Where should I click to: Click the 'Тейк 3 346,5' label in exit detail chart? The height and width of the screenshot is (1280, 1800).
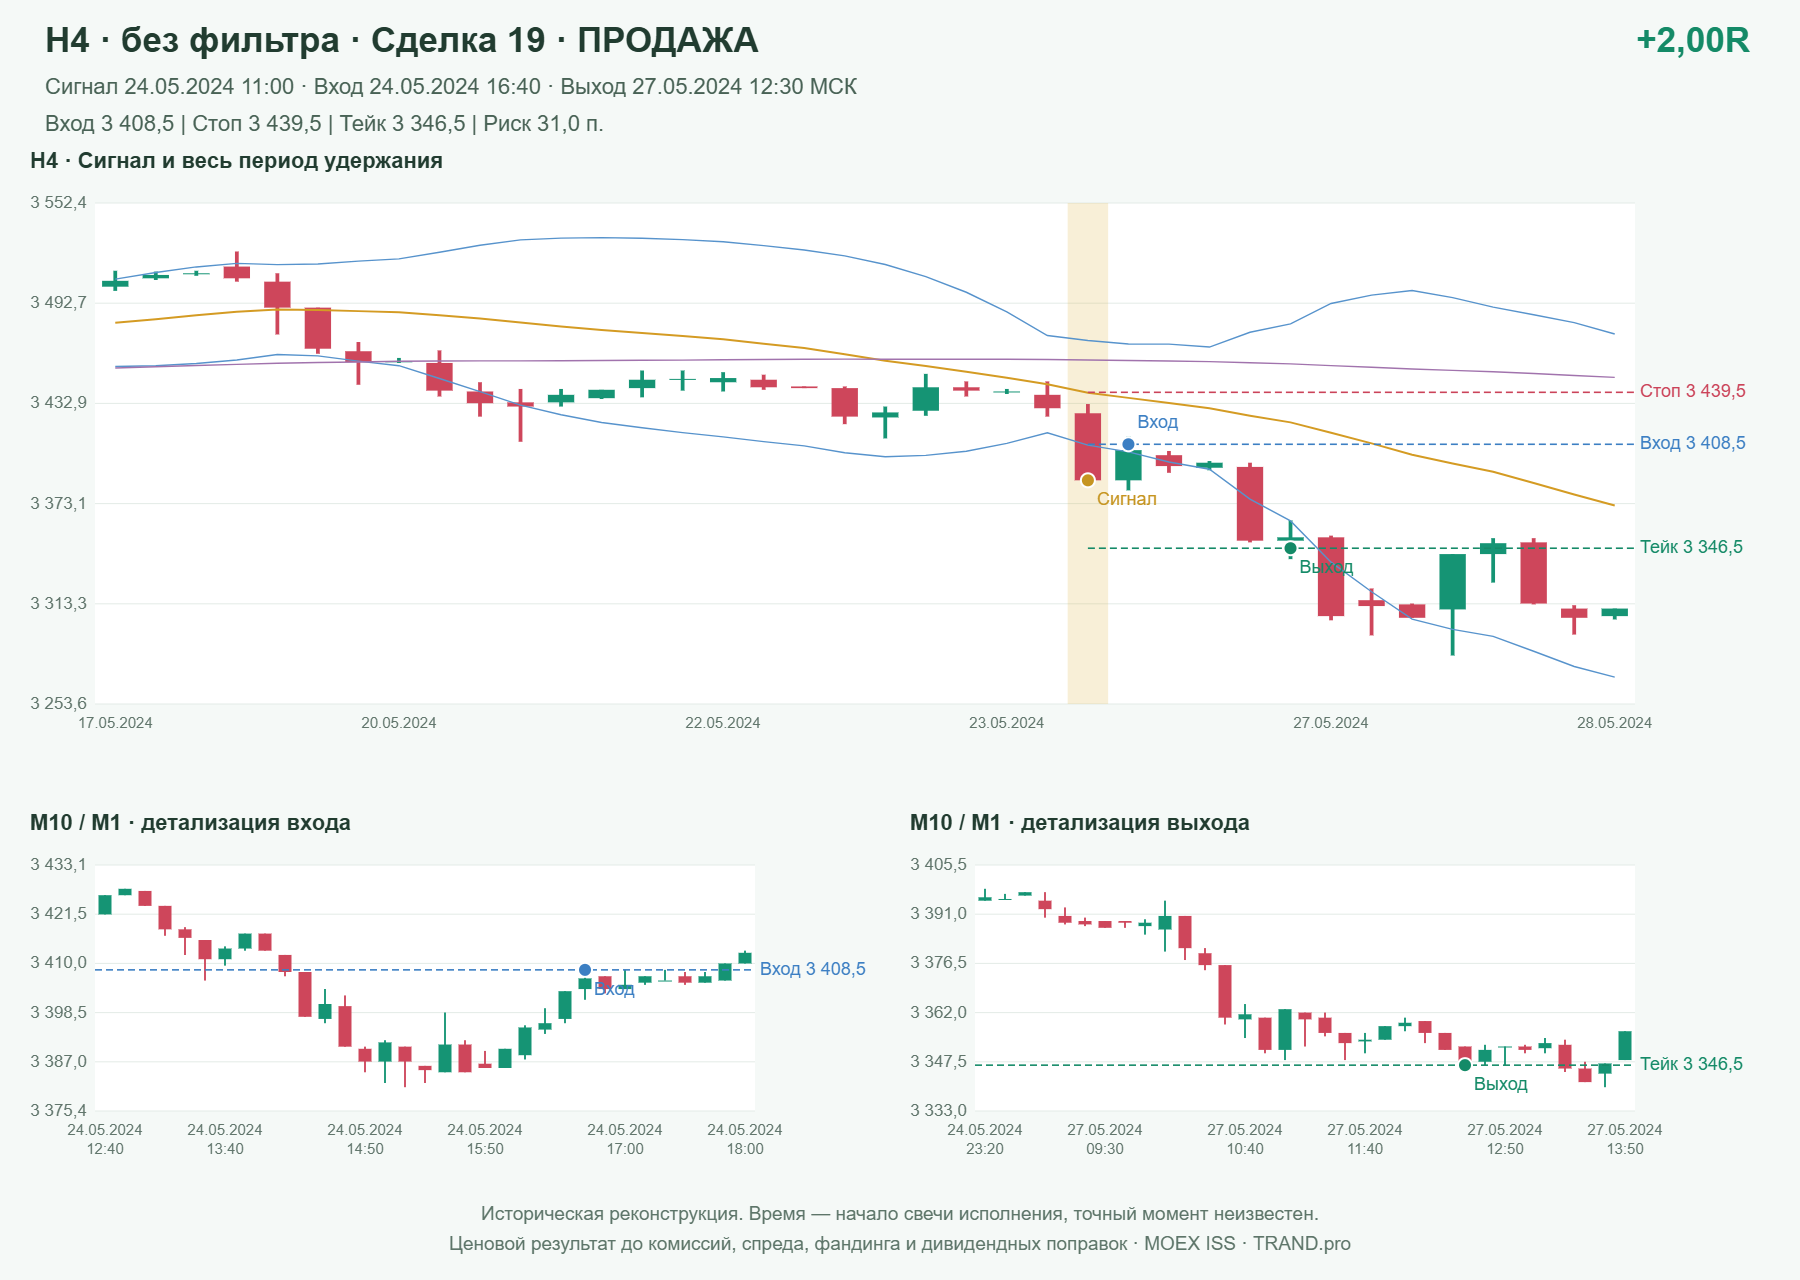coord(1691,1064)
